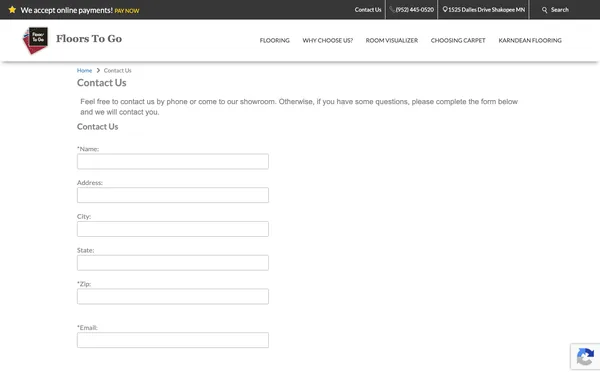The width and height of the screenshot is (600, 375).
Task: Open the ROOM VISUALIZER menu item
Action: 392,40
